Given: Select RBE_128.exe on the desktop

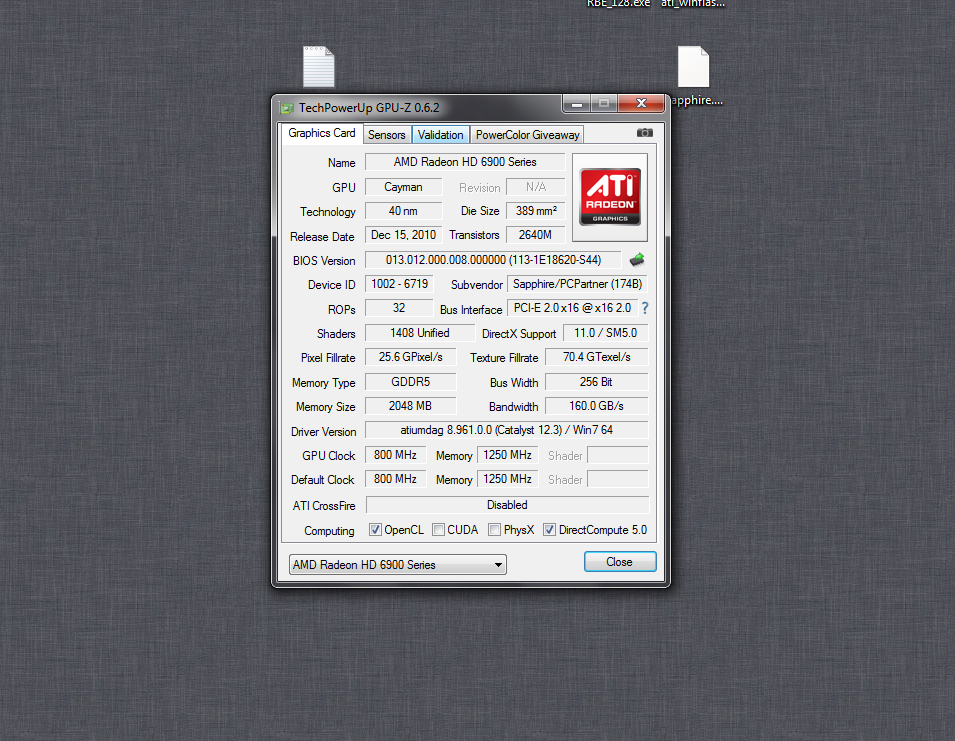Looking at the screenshot, I should coord(618,4).
